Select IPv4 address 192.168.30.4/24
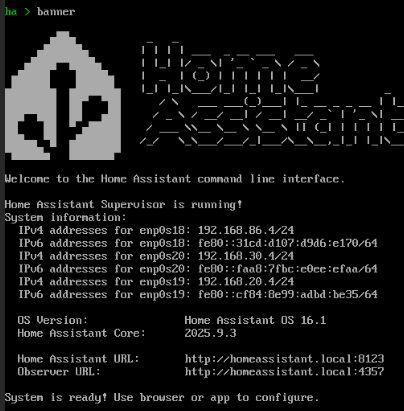This screenshot has height=411, width=404. (246, 256)
